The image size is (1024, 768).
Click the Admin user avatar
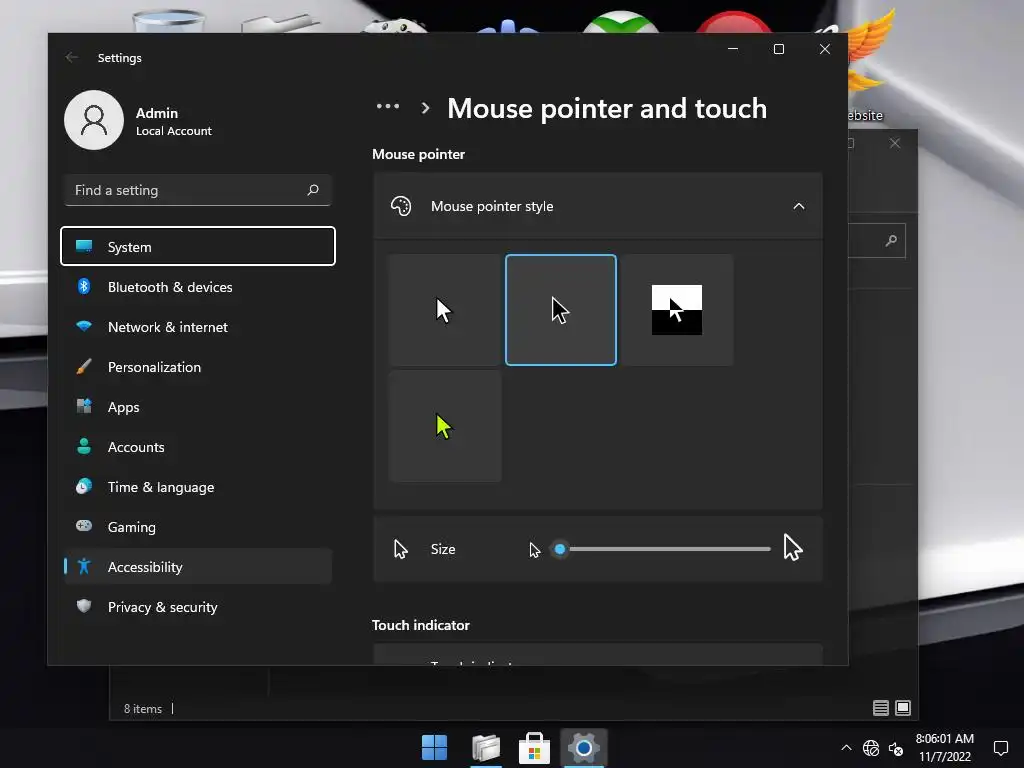(x=94, y=120)
